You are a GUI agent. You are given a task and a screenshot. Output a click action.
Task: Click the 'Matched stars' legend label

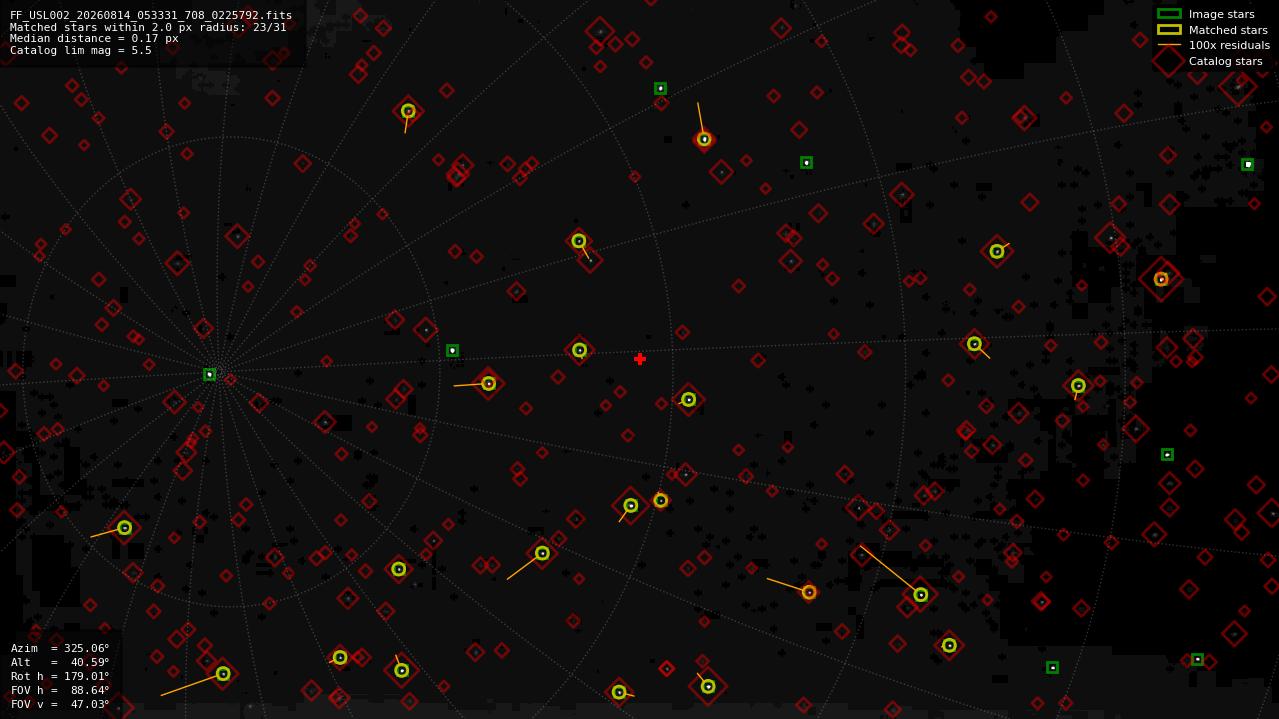pyautogui.click(x=1228, y=30)
